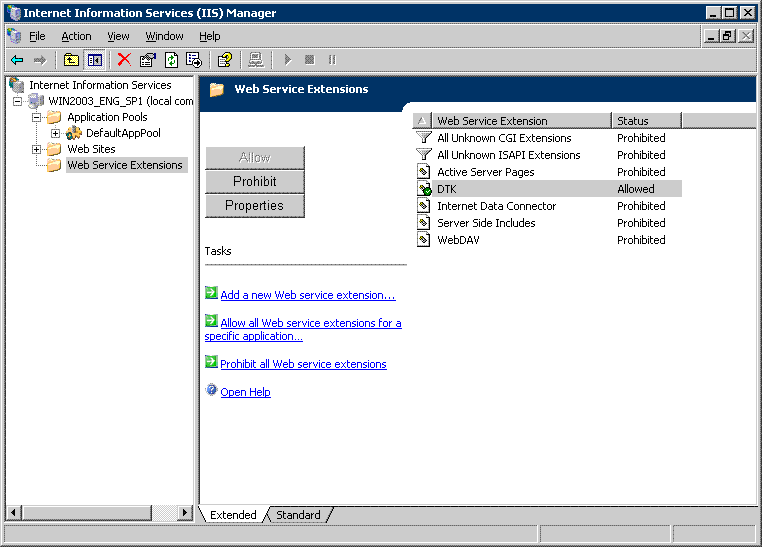Click the Up One Level folder icon
762x547 pixels.
(x=71, y=60)
